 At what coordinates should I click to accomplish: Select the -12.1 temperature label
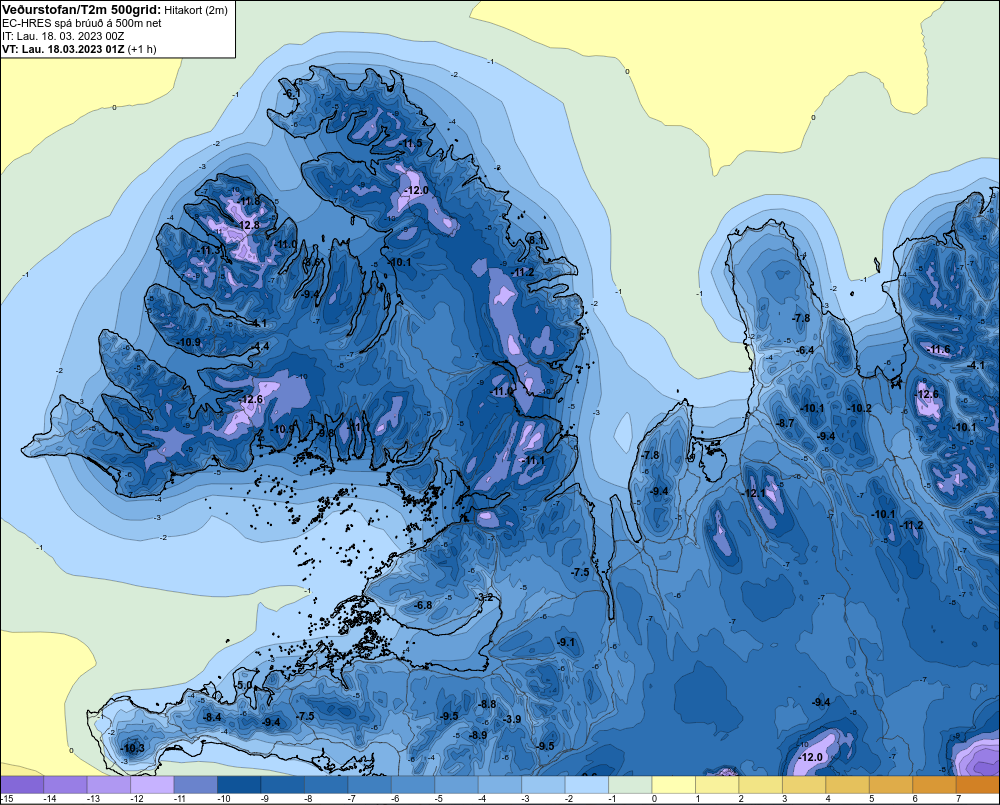pyautogui.click(x=754, y=493)
